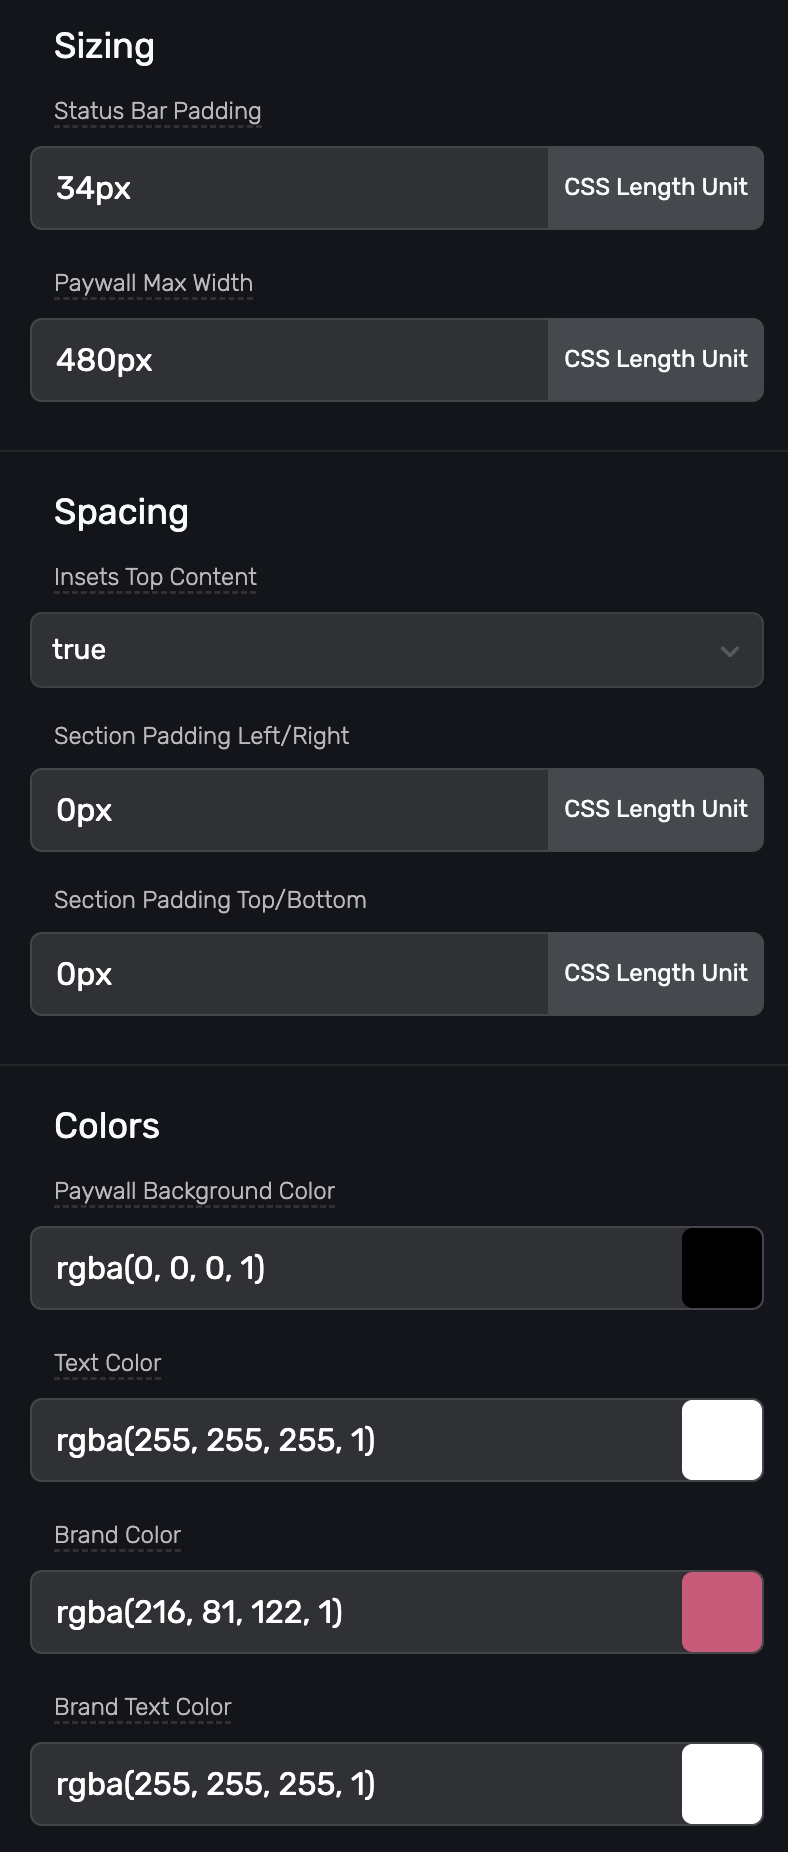The width and height of the screenshot is (788, 1852).
Task: Click the Insets Top Content chevron arrow
Action: point(730,651)
